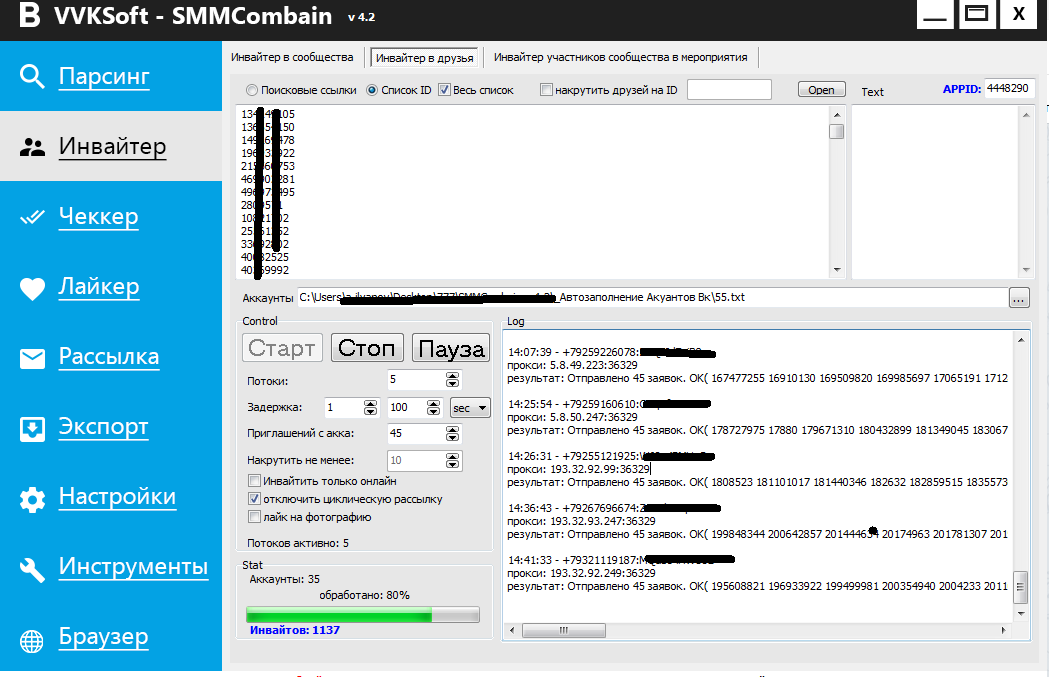Click the Лайкер heart icon
The width and height of the screenshot is (1049, 677).
coord(33,288)
